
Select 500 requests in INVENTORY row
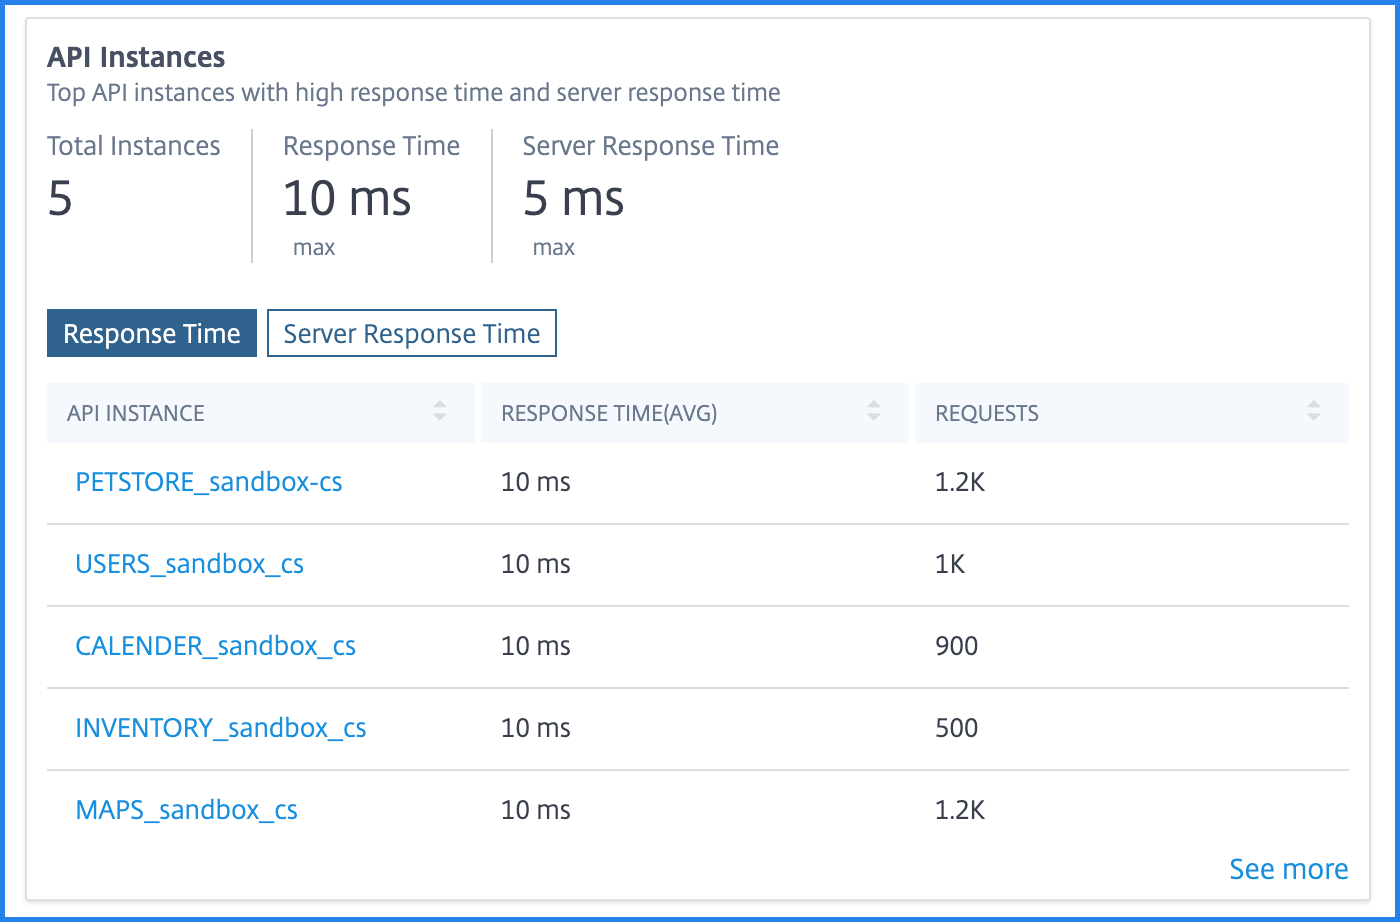click(x=957, y=728)
